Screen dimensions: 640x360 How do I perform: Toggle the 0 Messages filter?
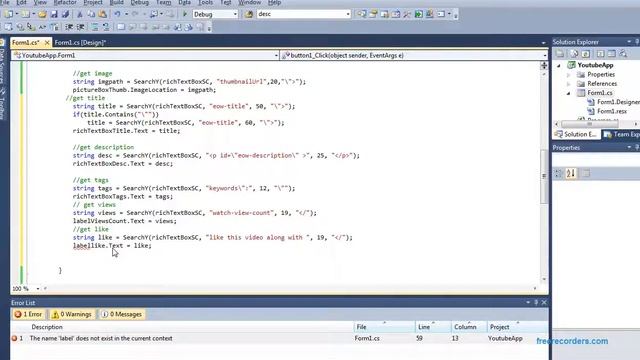[121, 314]
